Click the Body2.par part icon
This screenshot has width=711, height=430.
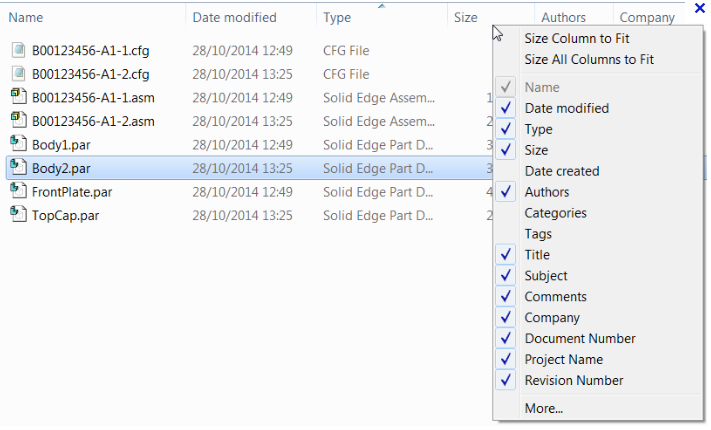tap(19, 167)
